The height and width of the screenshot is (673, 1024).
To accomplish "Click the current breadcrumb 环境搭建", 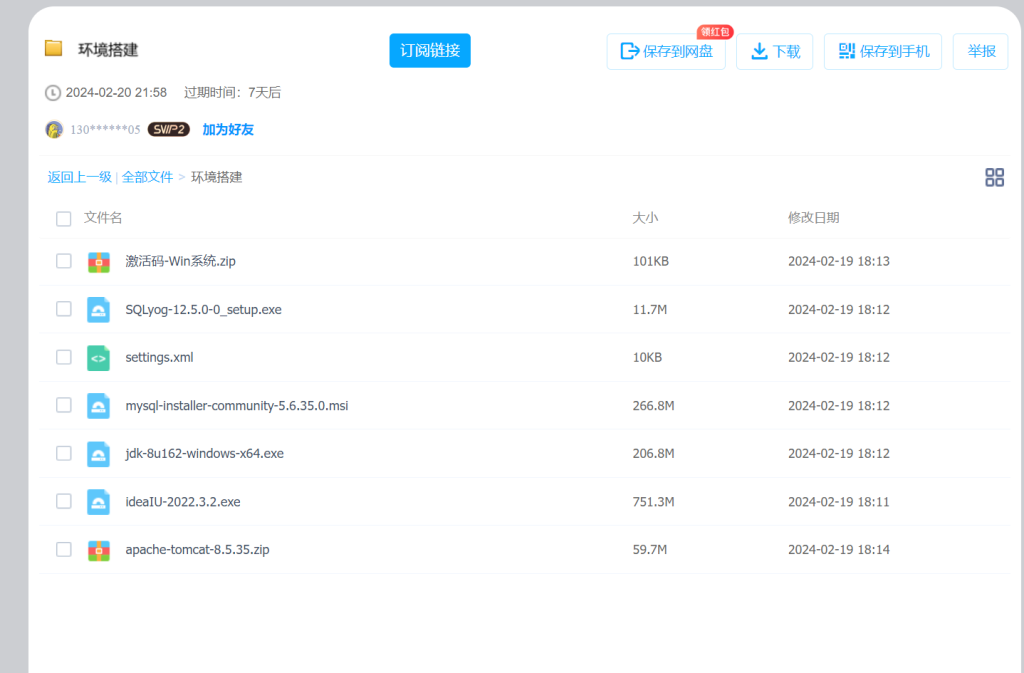I will pyautogui.click(x=216, y=177).
